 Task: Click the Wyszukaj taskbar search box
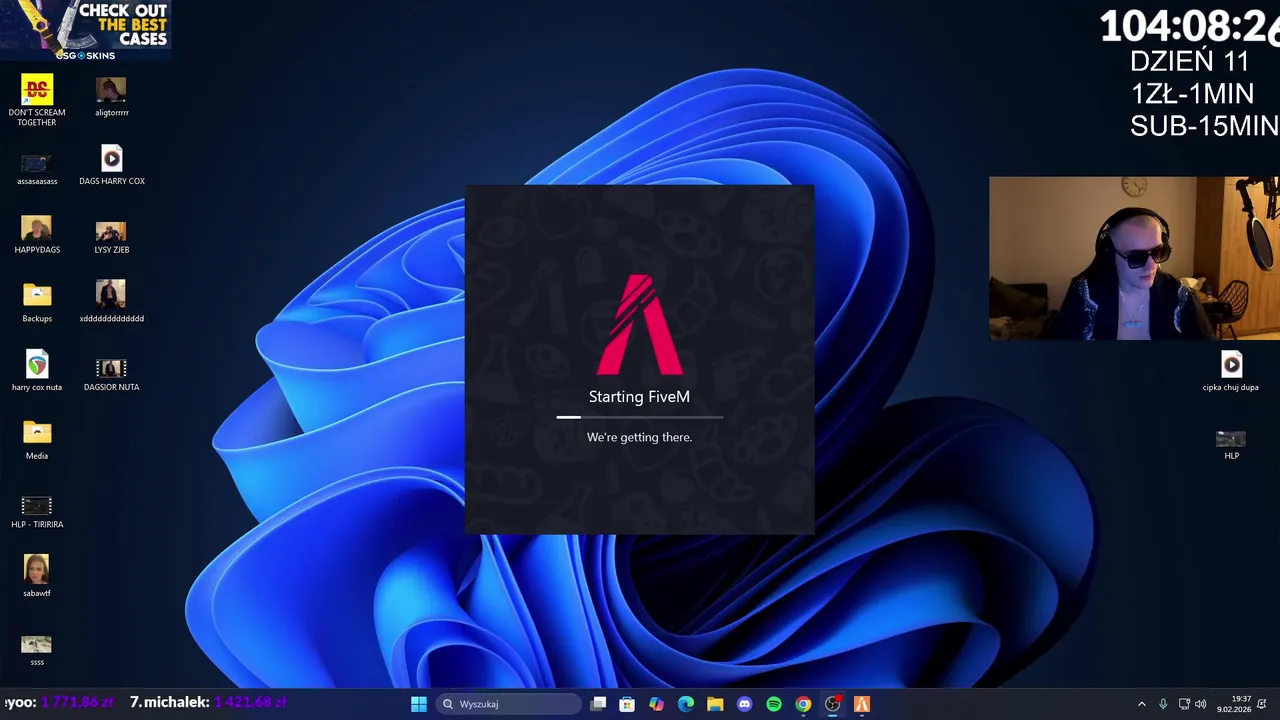pyautogui.click(x=509, y=704)
